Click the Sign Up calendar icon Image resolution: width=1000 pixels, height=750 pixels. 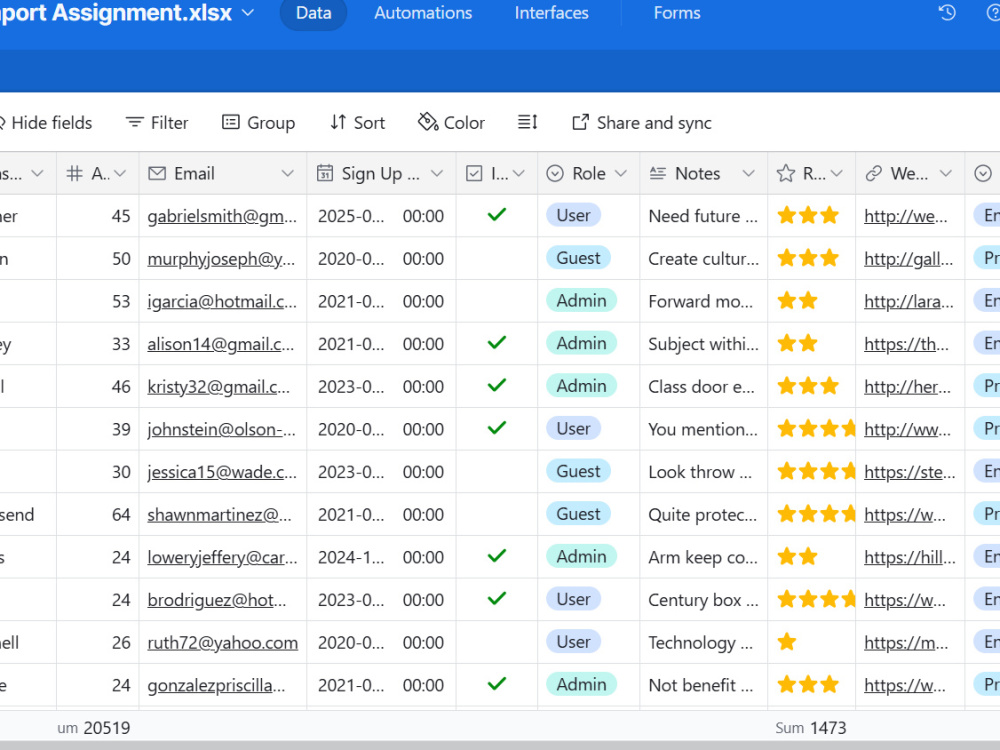(325, 173)
